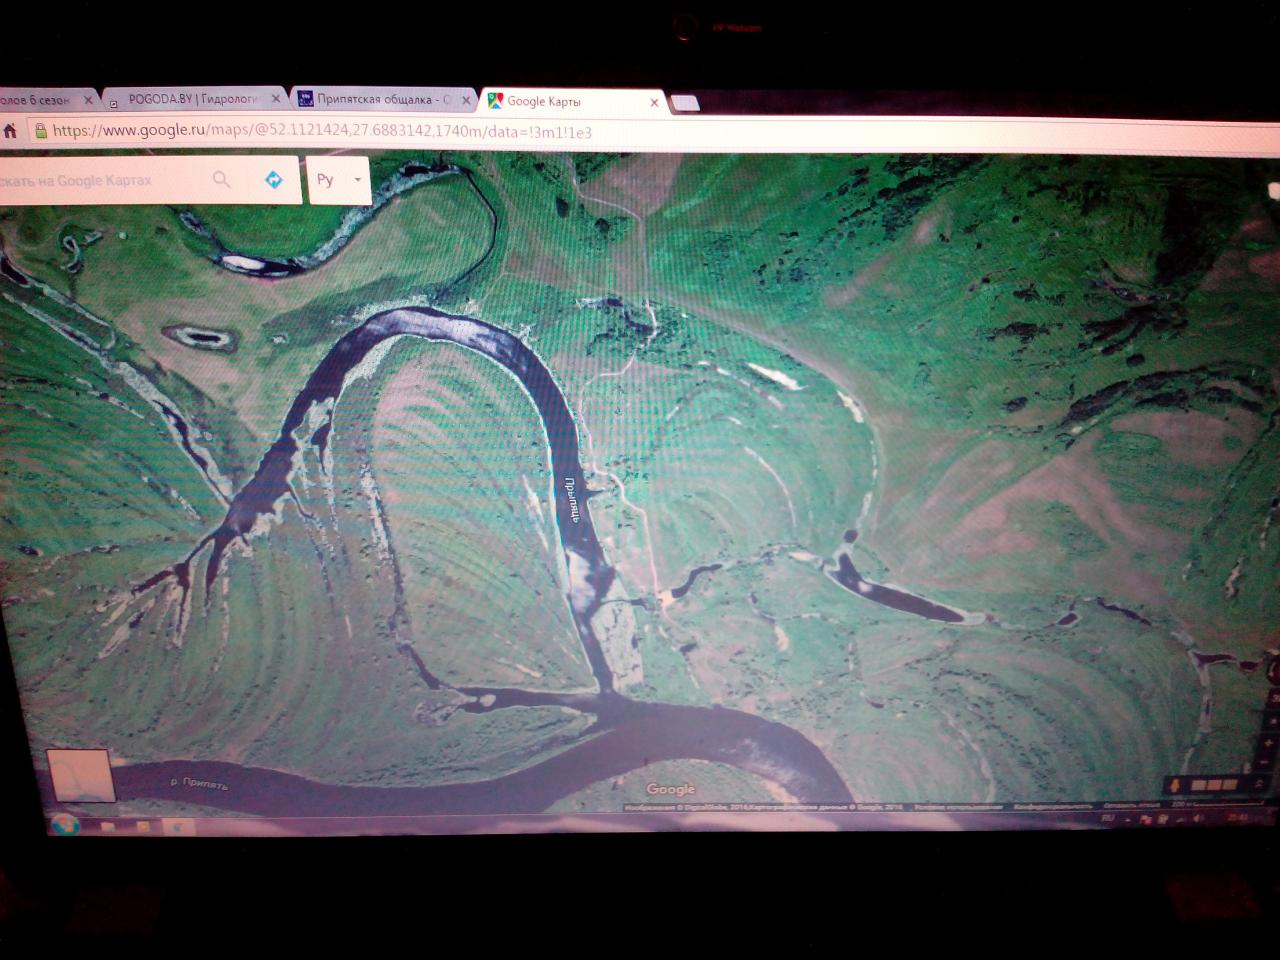Click the browser home icon
The height and width of the screenshot is (960, 1280).
(x=10, y=131)
